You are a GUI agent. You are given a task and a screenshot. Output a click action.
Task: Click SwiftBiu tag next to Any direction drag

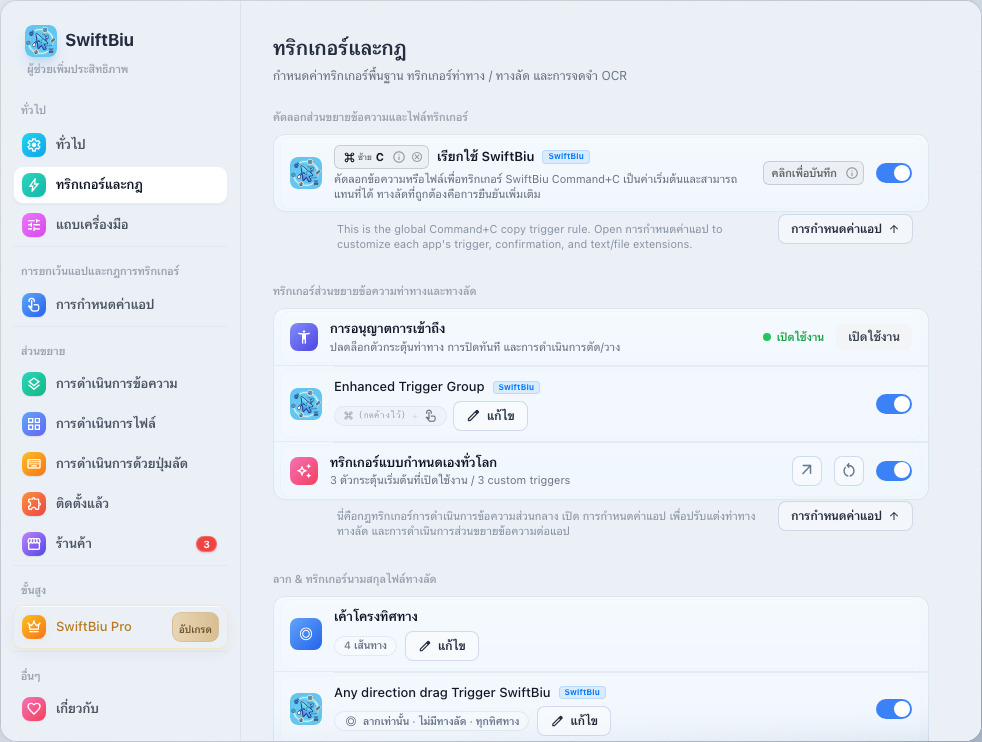pos(582,693)
